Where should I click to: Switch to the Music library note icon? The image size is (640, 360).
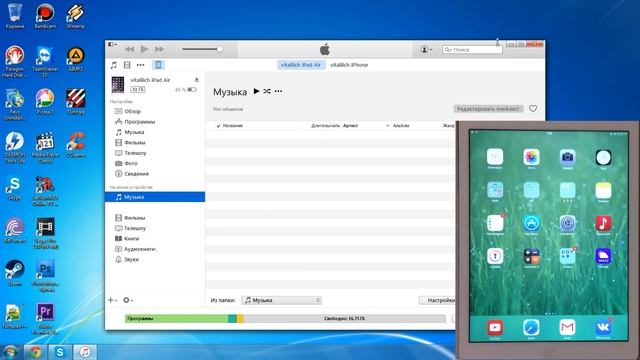tap(114, 65)
